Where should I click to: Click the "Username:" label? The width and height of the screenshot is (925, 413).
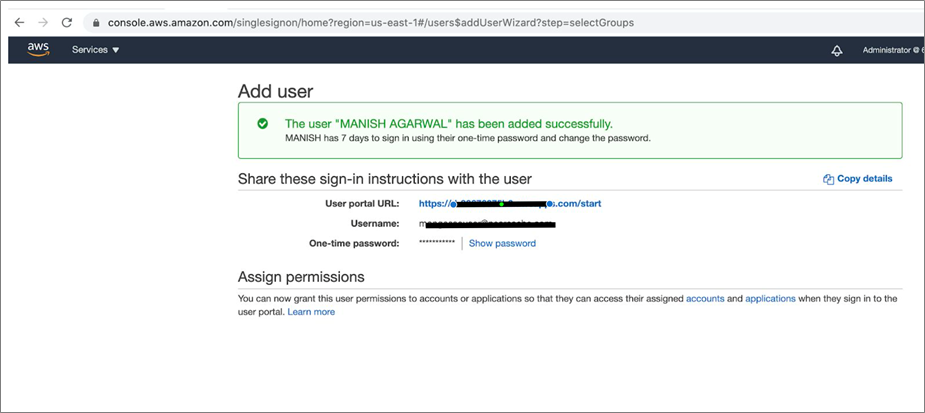[x=375, y=224]
